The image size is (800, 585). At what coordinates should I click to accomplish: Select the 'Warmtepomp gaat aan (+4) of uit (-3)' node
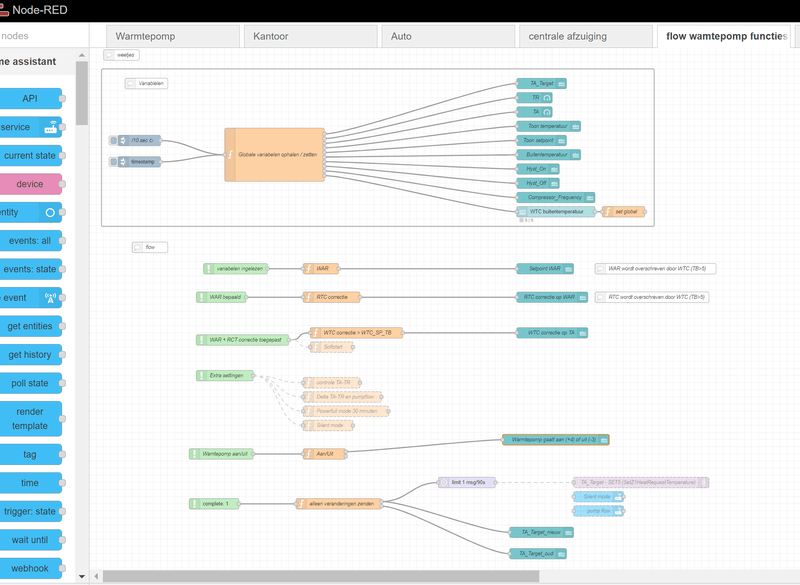[x=556, y=440]
